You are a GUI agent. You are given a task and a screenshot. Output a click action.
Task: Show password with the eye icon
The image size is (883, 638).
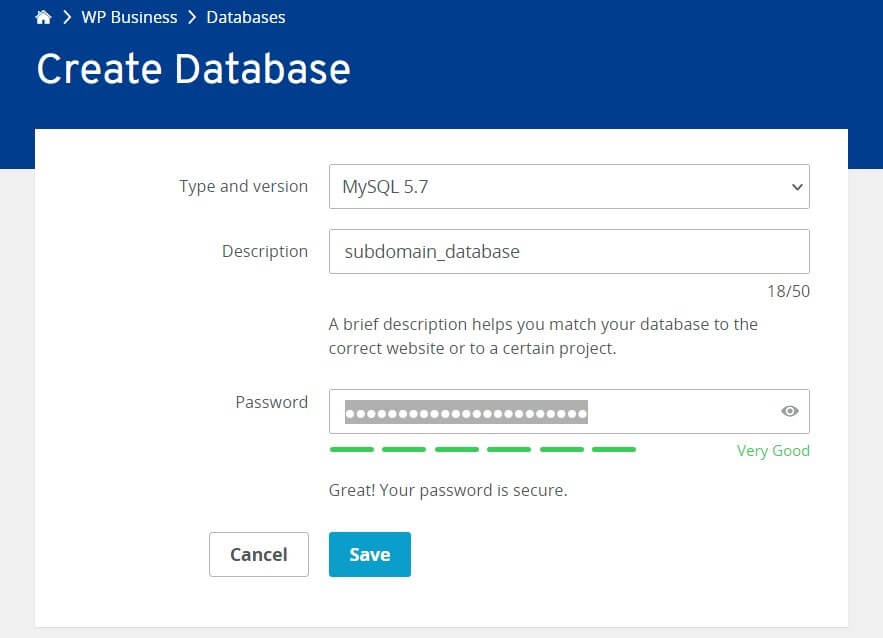790,411
